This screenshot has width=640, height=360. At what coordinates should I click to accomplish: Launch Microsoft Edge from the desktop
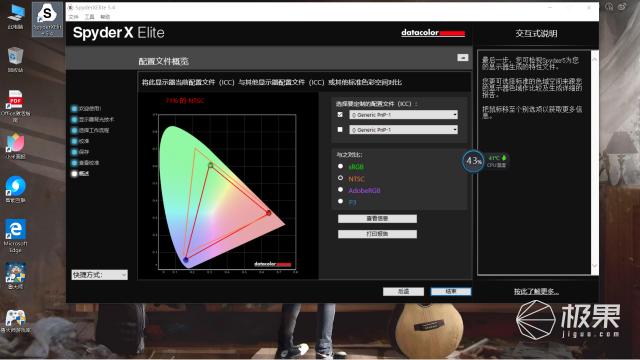(x=16, y=236)
